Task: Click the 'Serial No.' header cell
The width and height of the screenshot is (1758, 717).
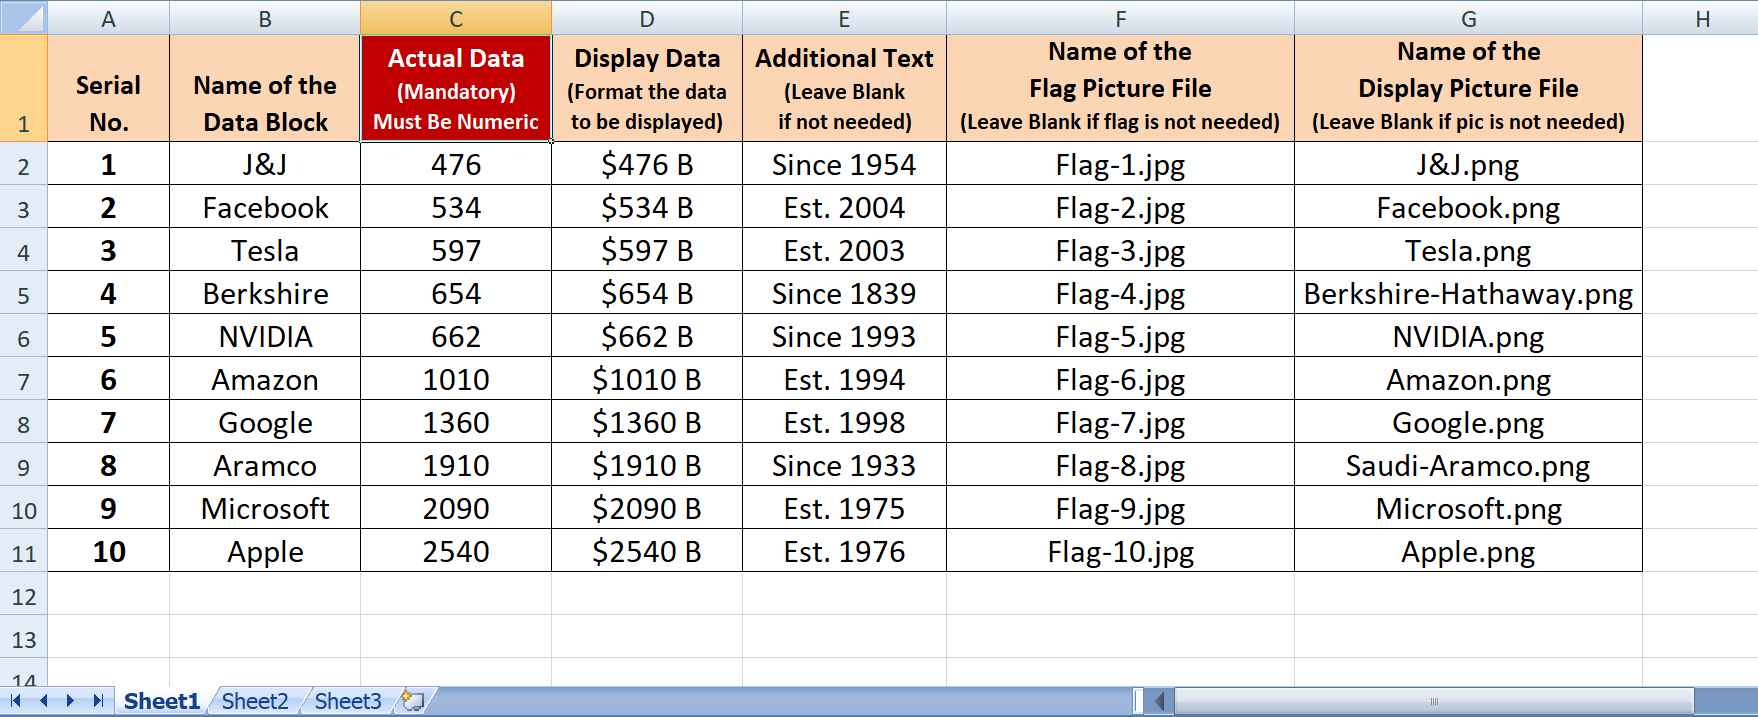Action: coord(108,88)
